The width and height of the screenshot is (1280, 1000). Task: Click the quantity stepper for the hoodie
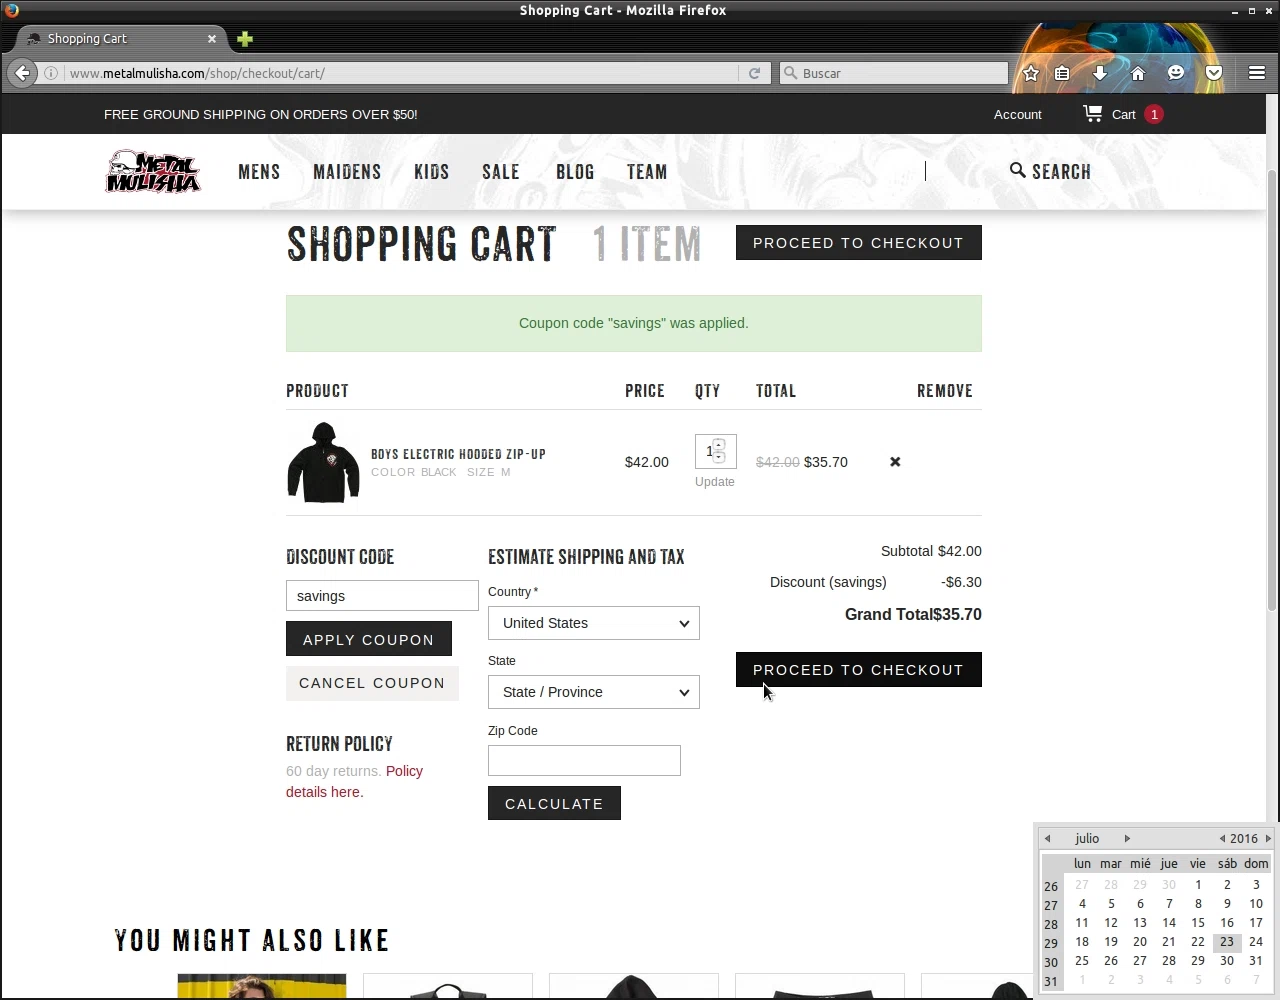coord(719,451)
